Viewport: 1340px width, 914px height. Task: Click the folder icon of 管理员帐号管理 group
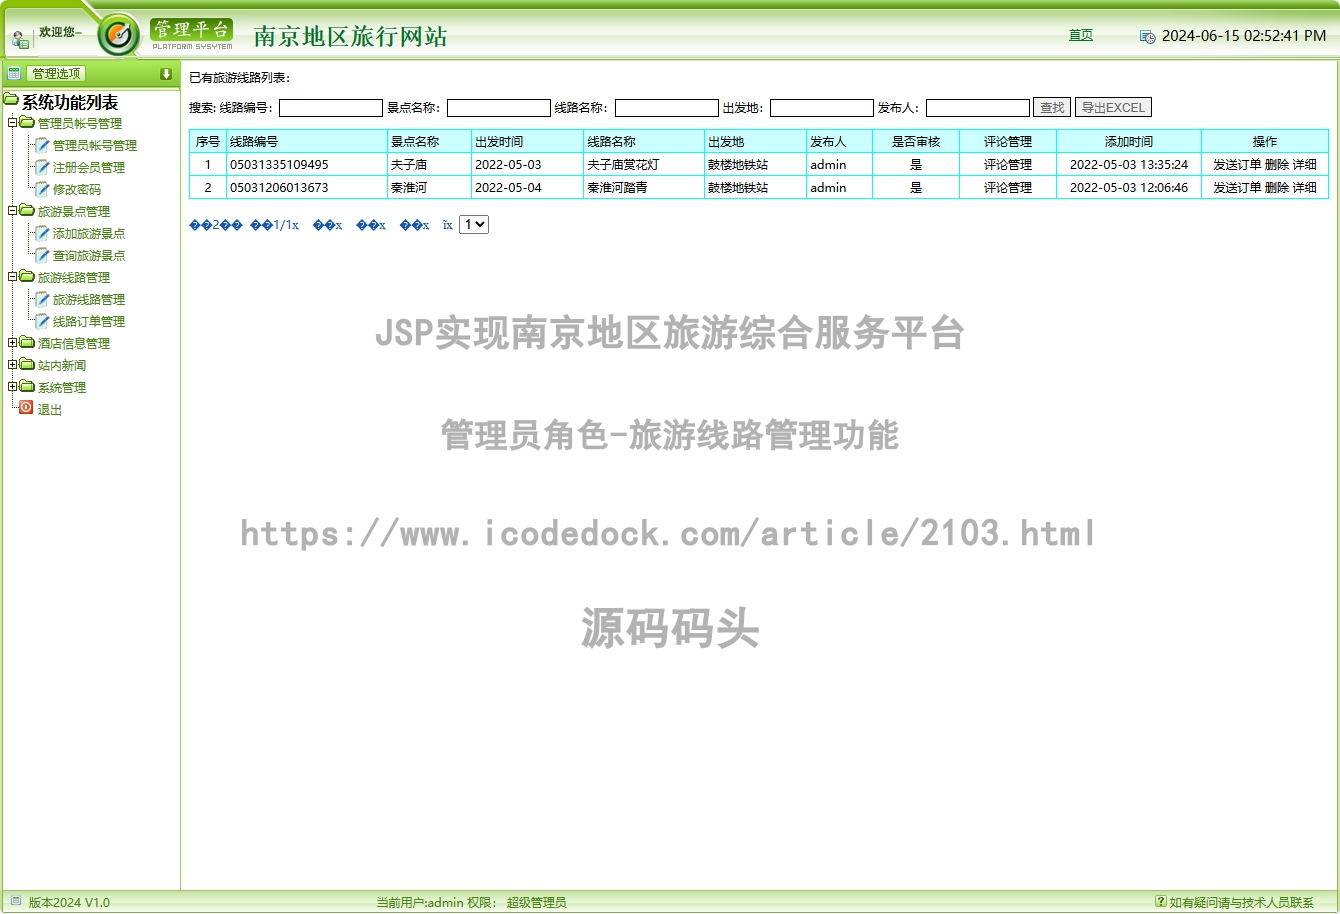tap(27, 123)
